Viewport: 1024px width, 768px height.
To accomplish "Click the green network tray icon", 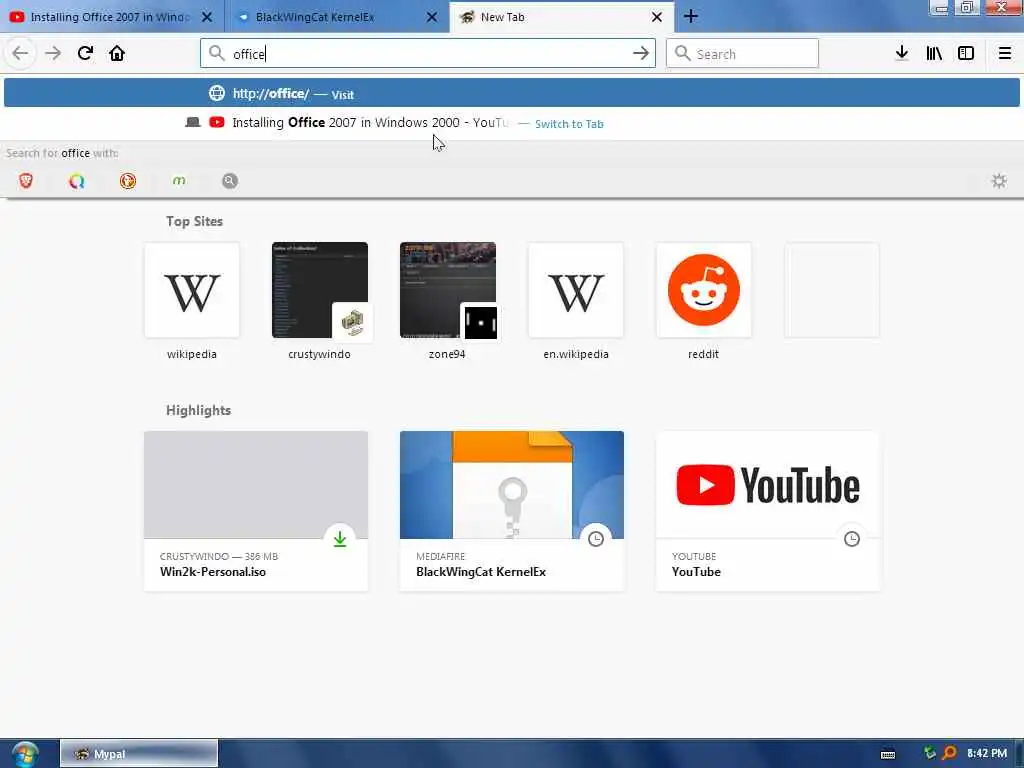I will point(929,754).
